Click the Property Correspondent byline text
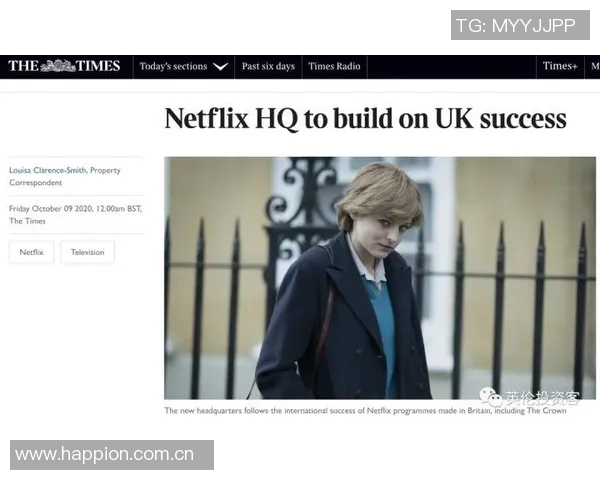This screenshot has height=480, width=600. (65, 176)
